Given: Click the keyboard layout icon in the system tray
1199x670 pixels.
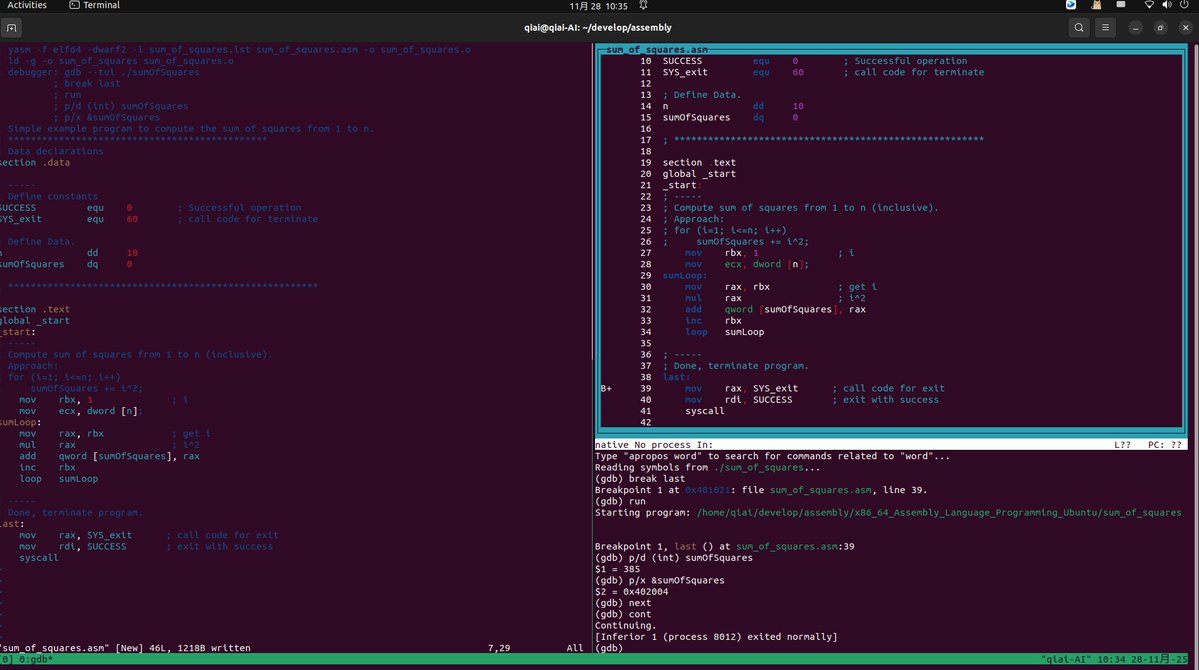Looking at the screenshot, I should click(1121, 5).
